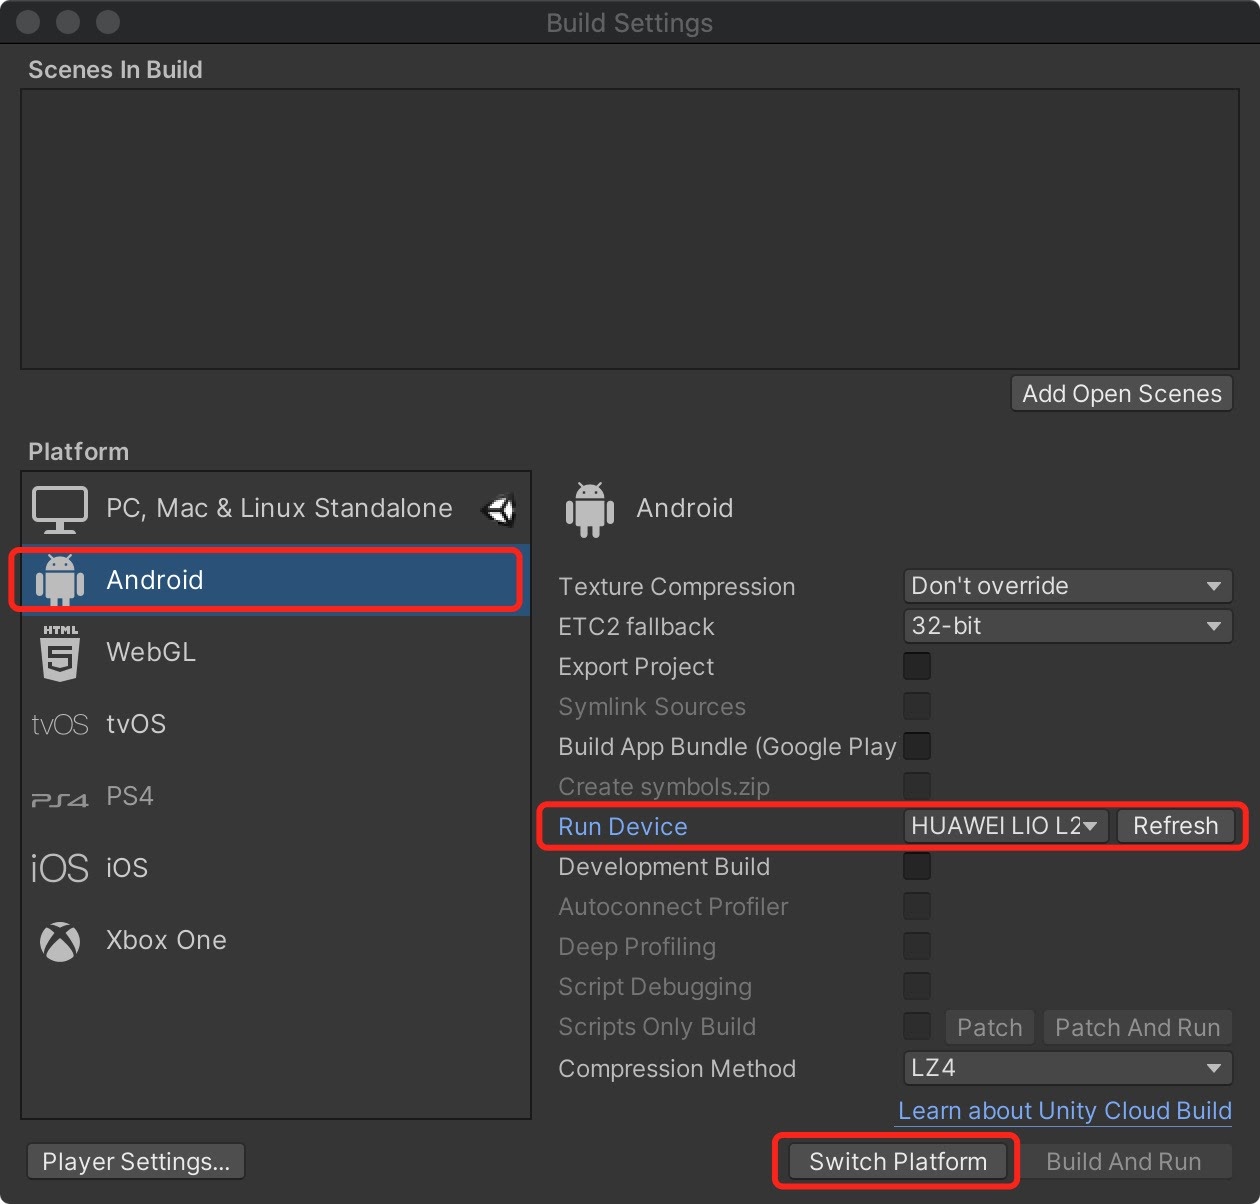Toggle the Create symbols.zip checkbox
Viewport: 1260px width, 1204px height.
[x=917, y=786]
